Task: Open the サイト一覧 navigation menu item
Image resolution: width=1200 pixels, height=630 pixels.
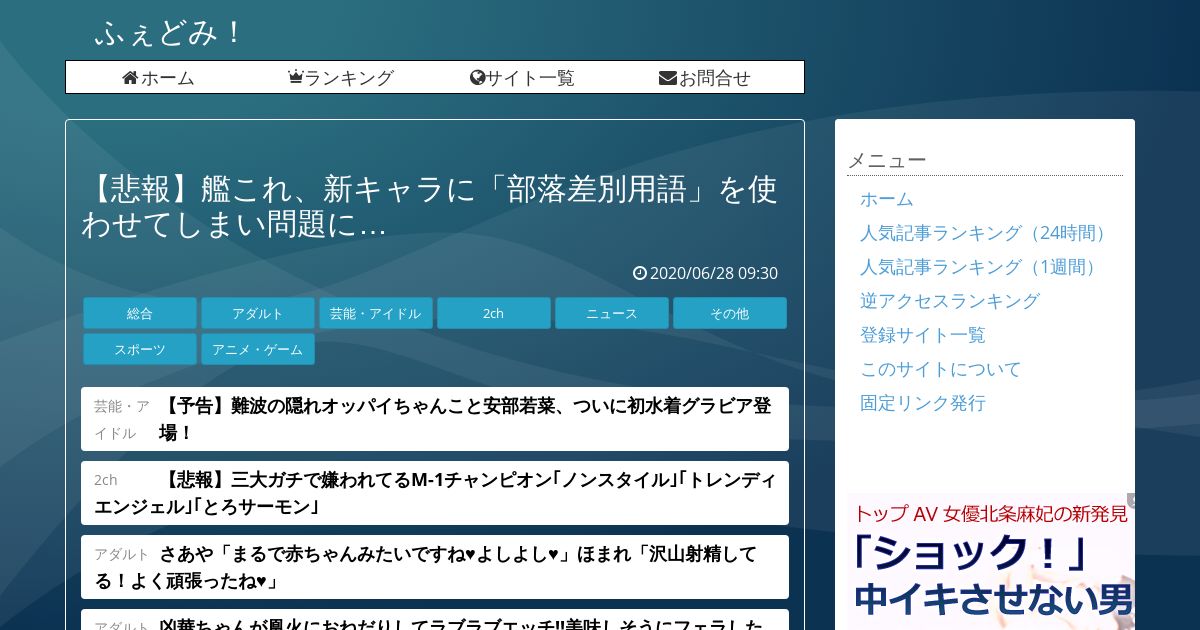Action: (x=522, y=77)
